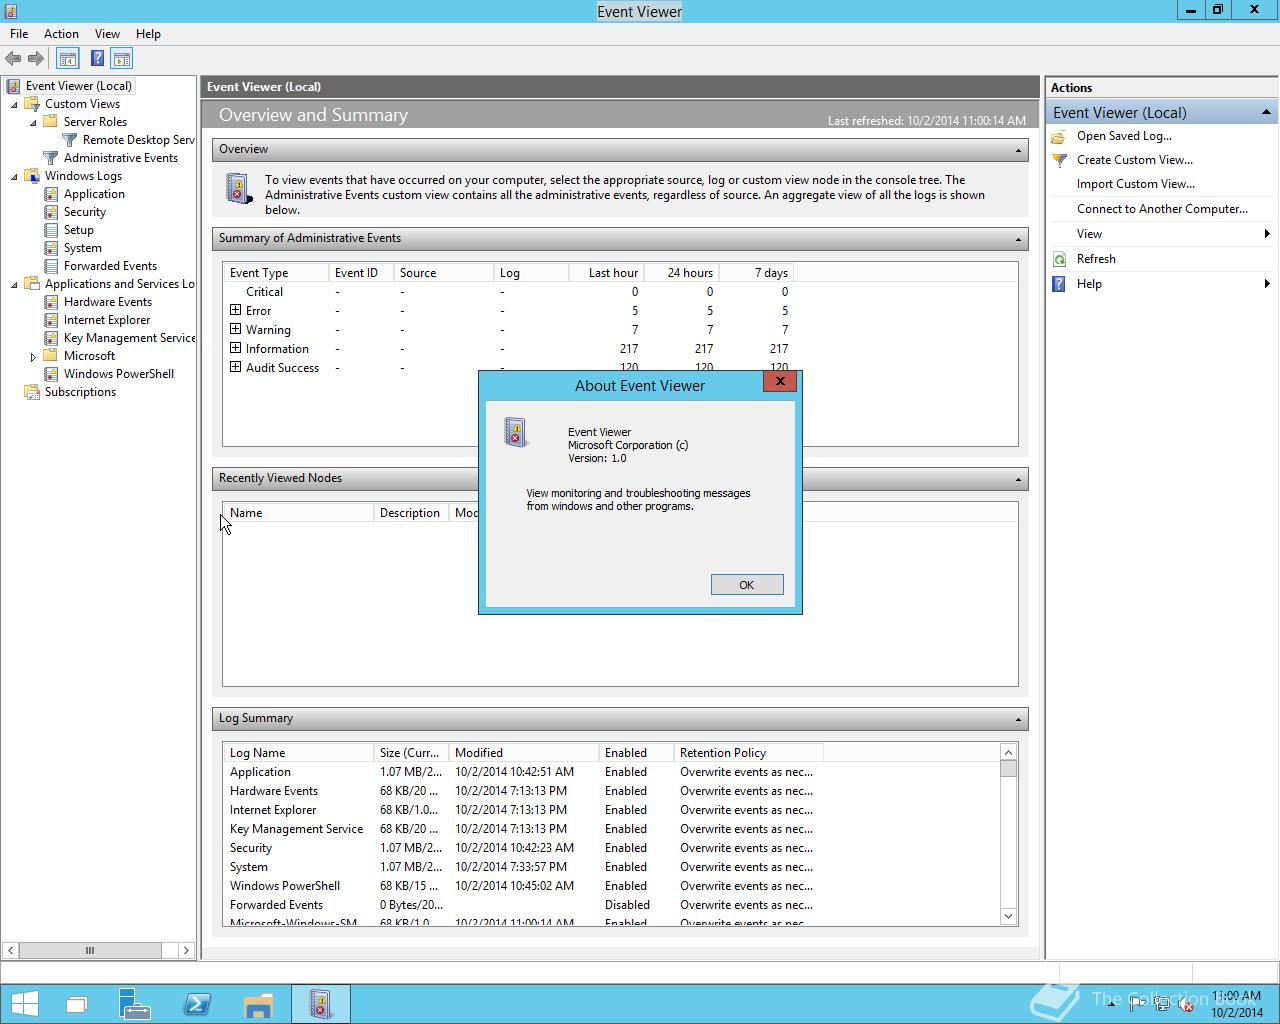
Task: Collapse Summary of Administrative Events section
Action: coord(1018,239)
